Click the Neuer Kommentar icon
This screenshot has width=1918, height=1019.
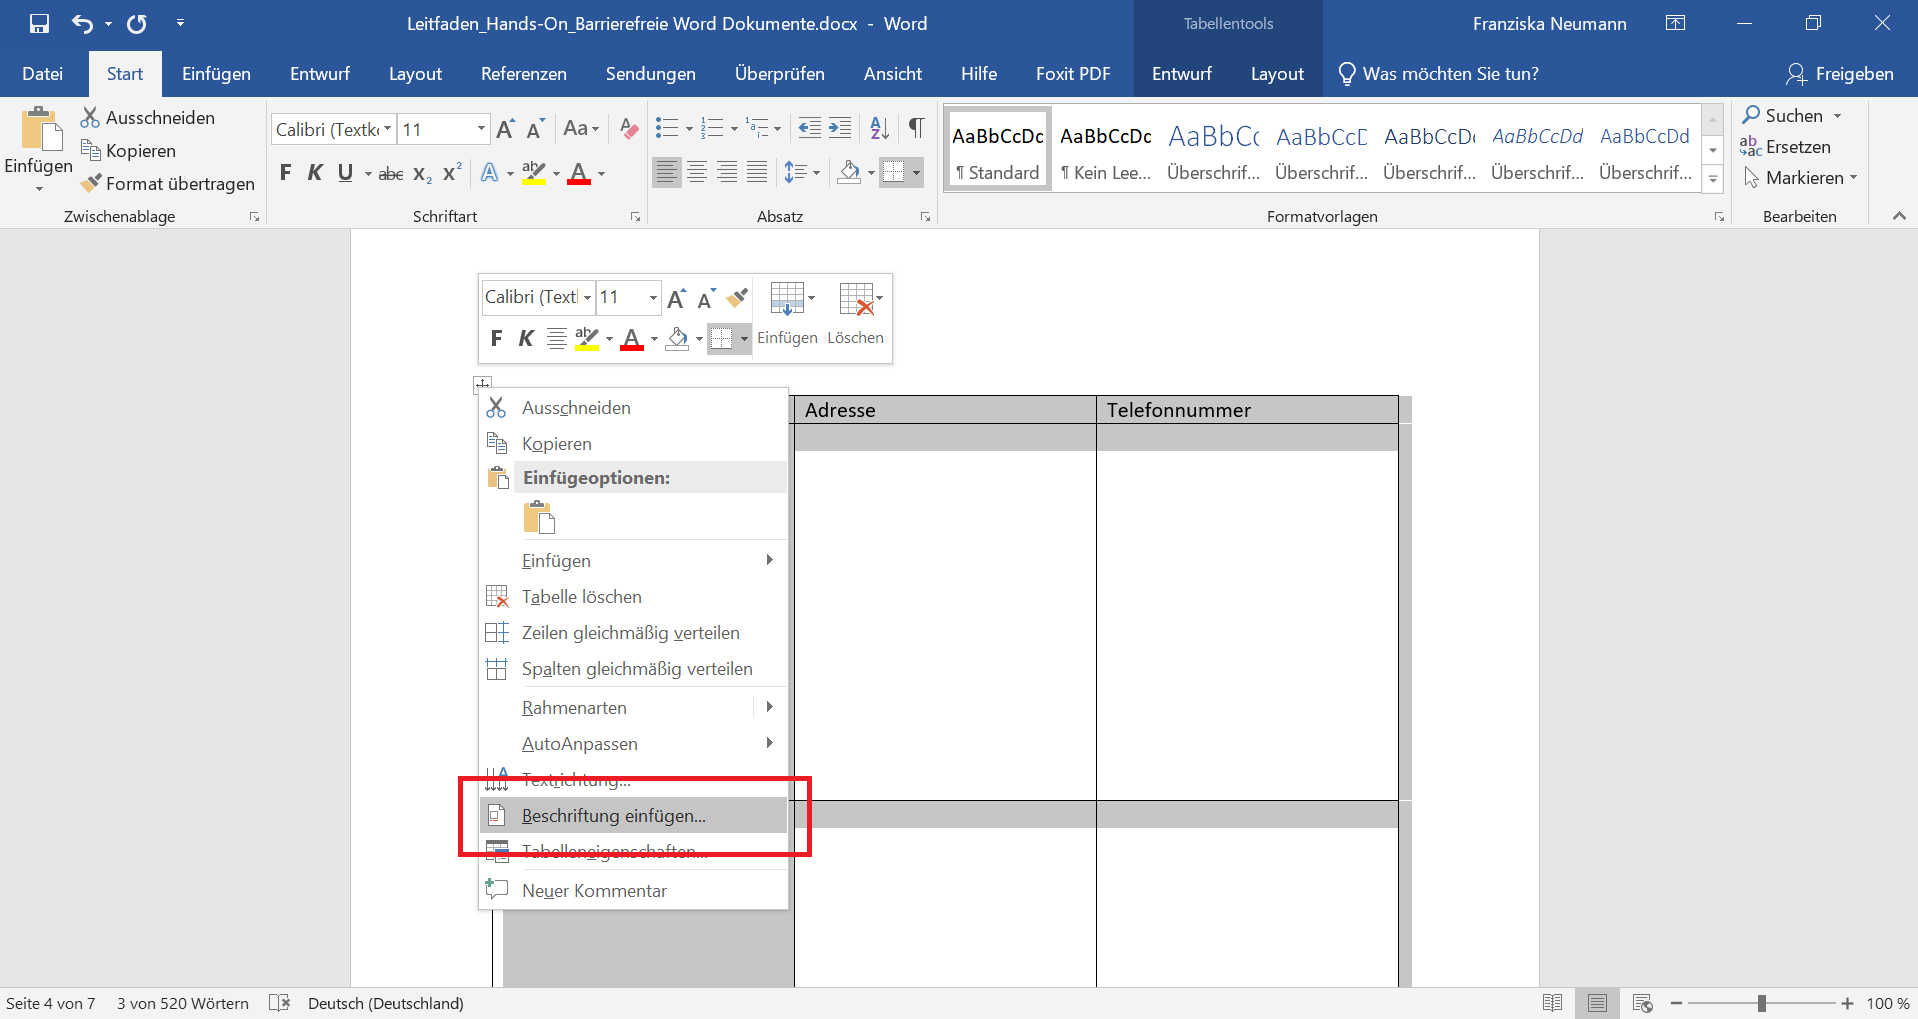[497, 889]
